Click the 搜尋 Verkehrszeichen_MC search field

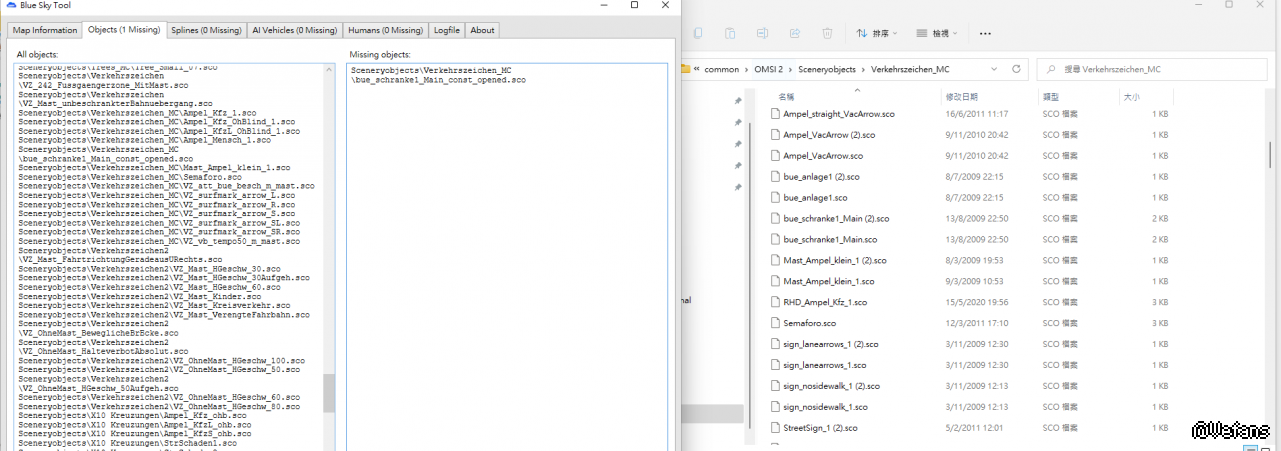click(1150, 69)
